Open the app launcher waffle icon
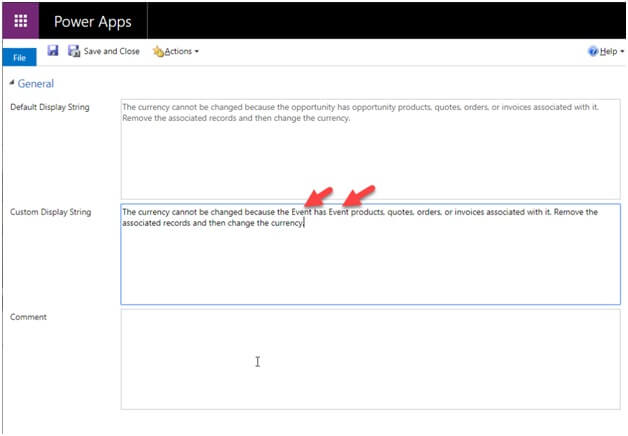Screen dimensions: 628x436 pyautogui.click(x=20, y=20)
